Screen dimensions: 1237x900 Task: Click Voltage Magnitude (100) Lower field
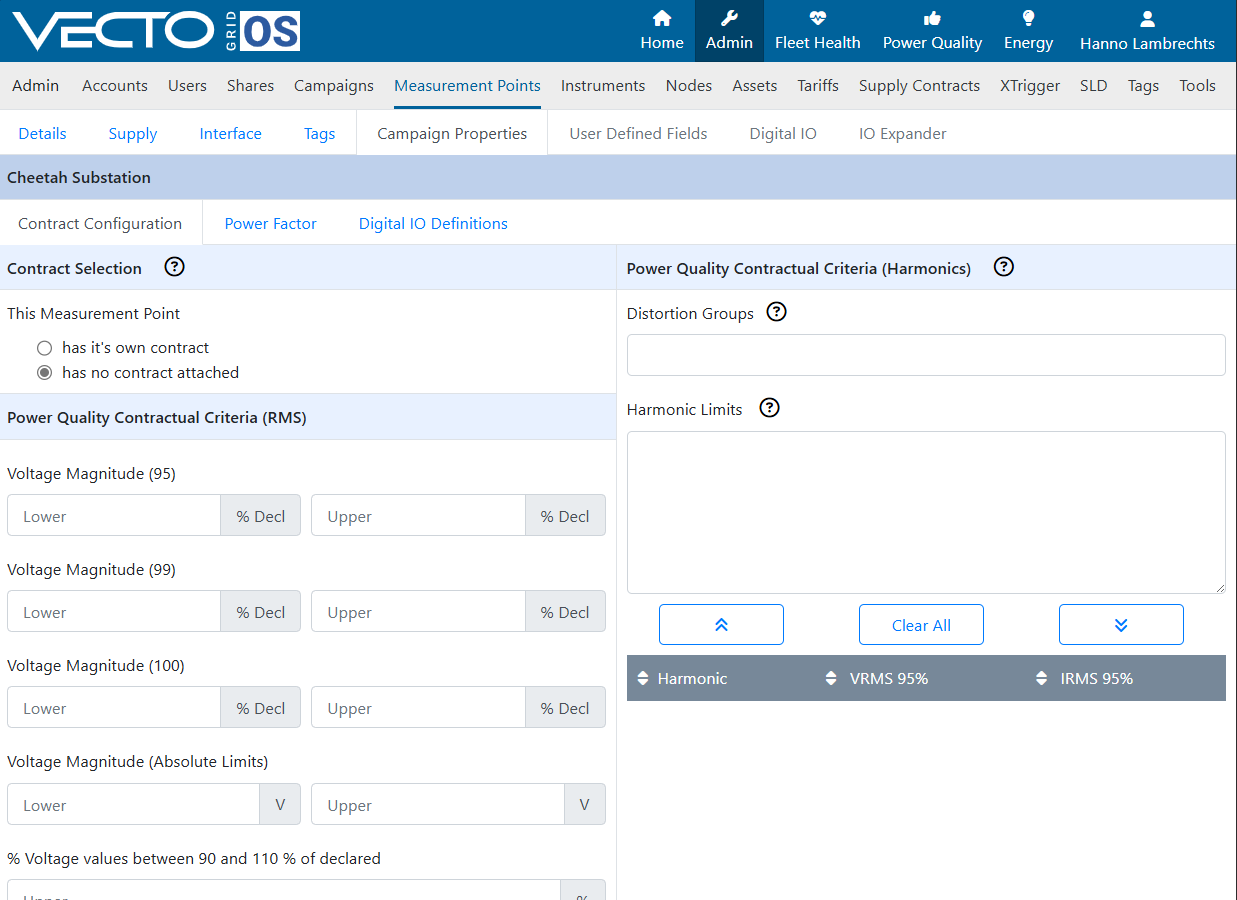point(114,708)
